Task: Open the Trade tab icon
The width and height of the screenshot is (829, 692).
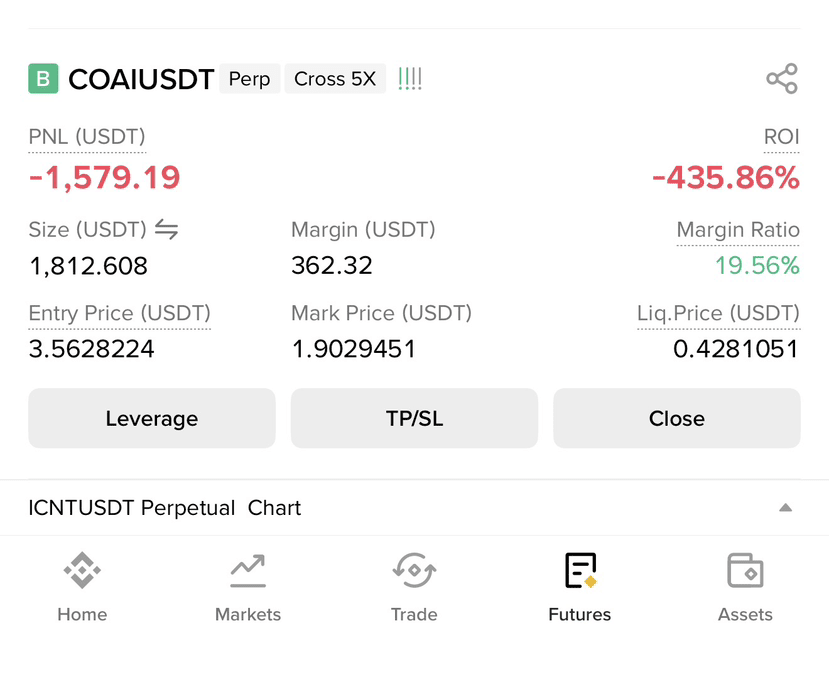Action: pyautogui.click(x=414, y=570)
